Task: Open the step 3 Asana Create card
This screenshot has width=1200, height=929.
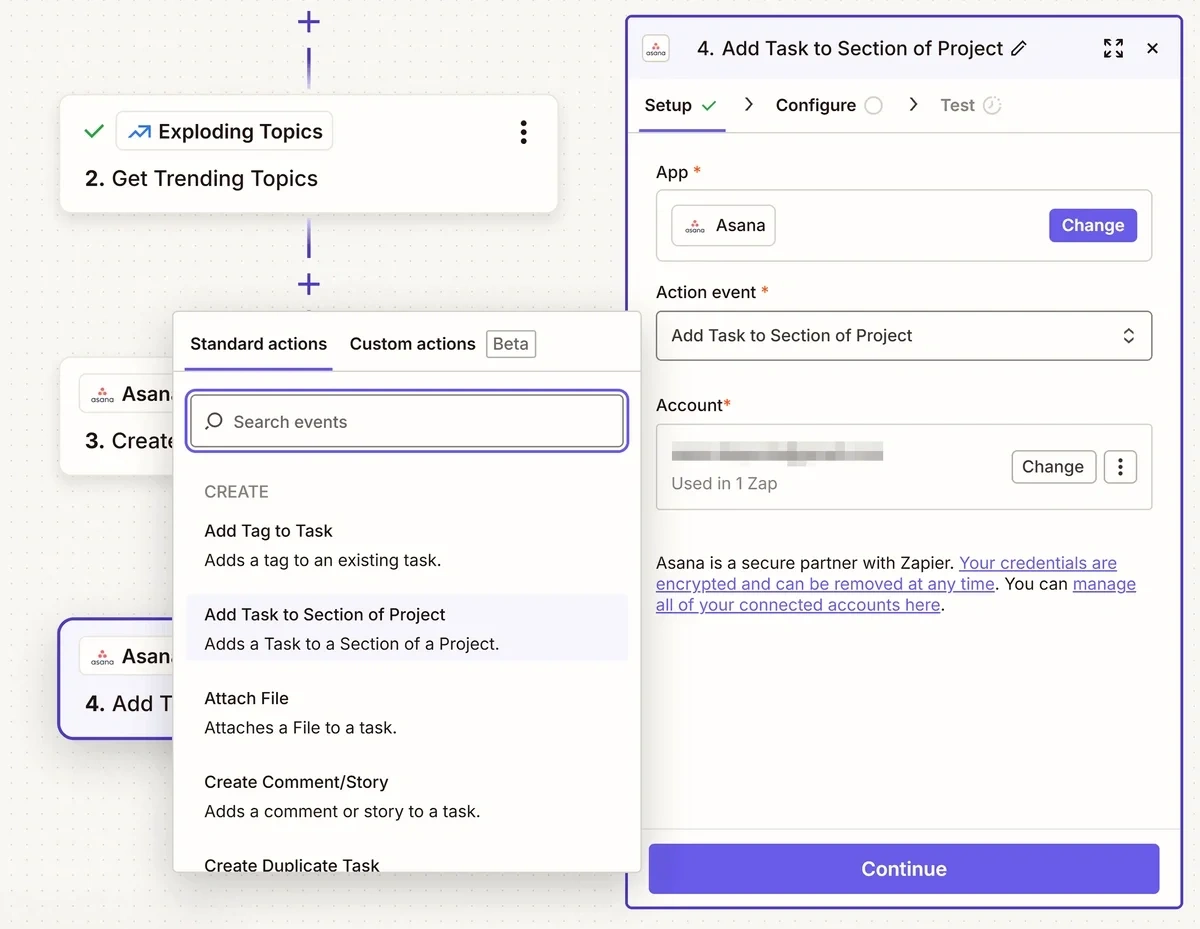Action: click(117, 417)
